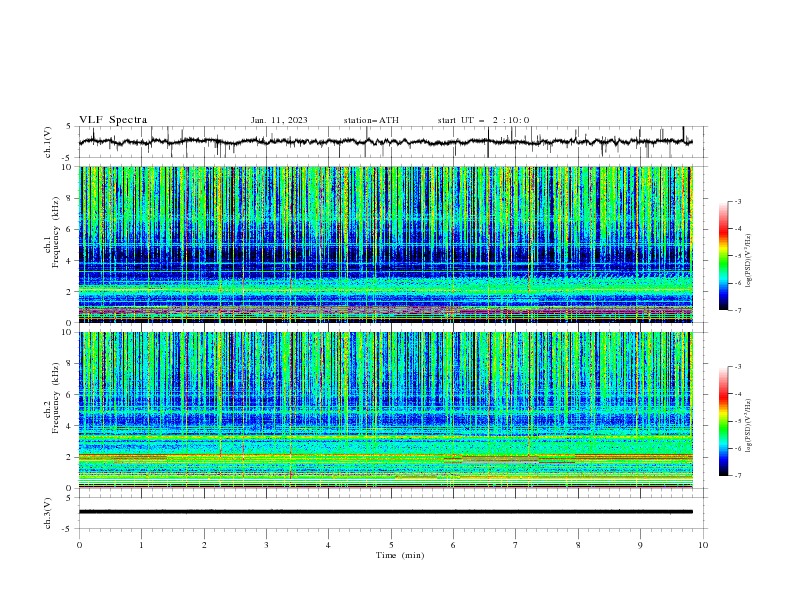
Task: Click the ch.2 Frequency (kHz) axis label
Action: click(x=51, y=398)
